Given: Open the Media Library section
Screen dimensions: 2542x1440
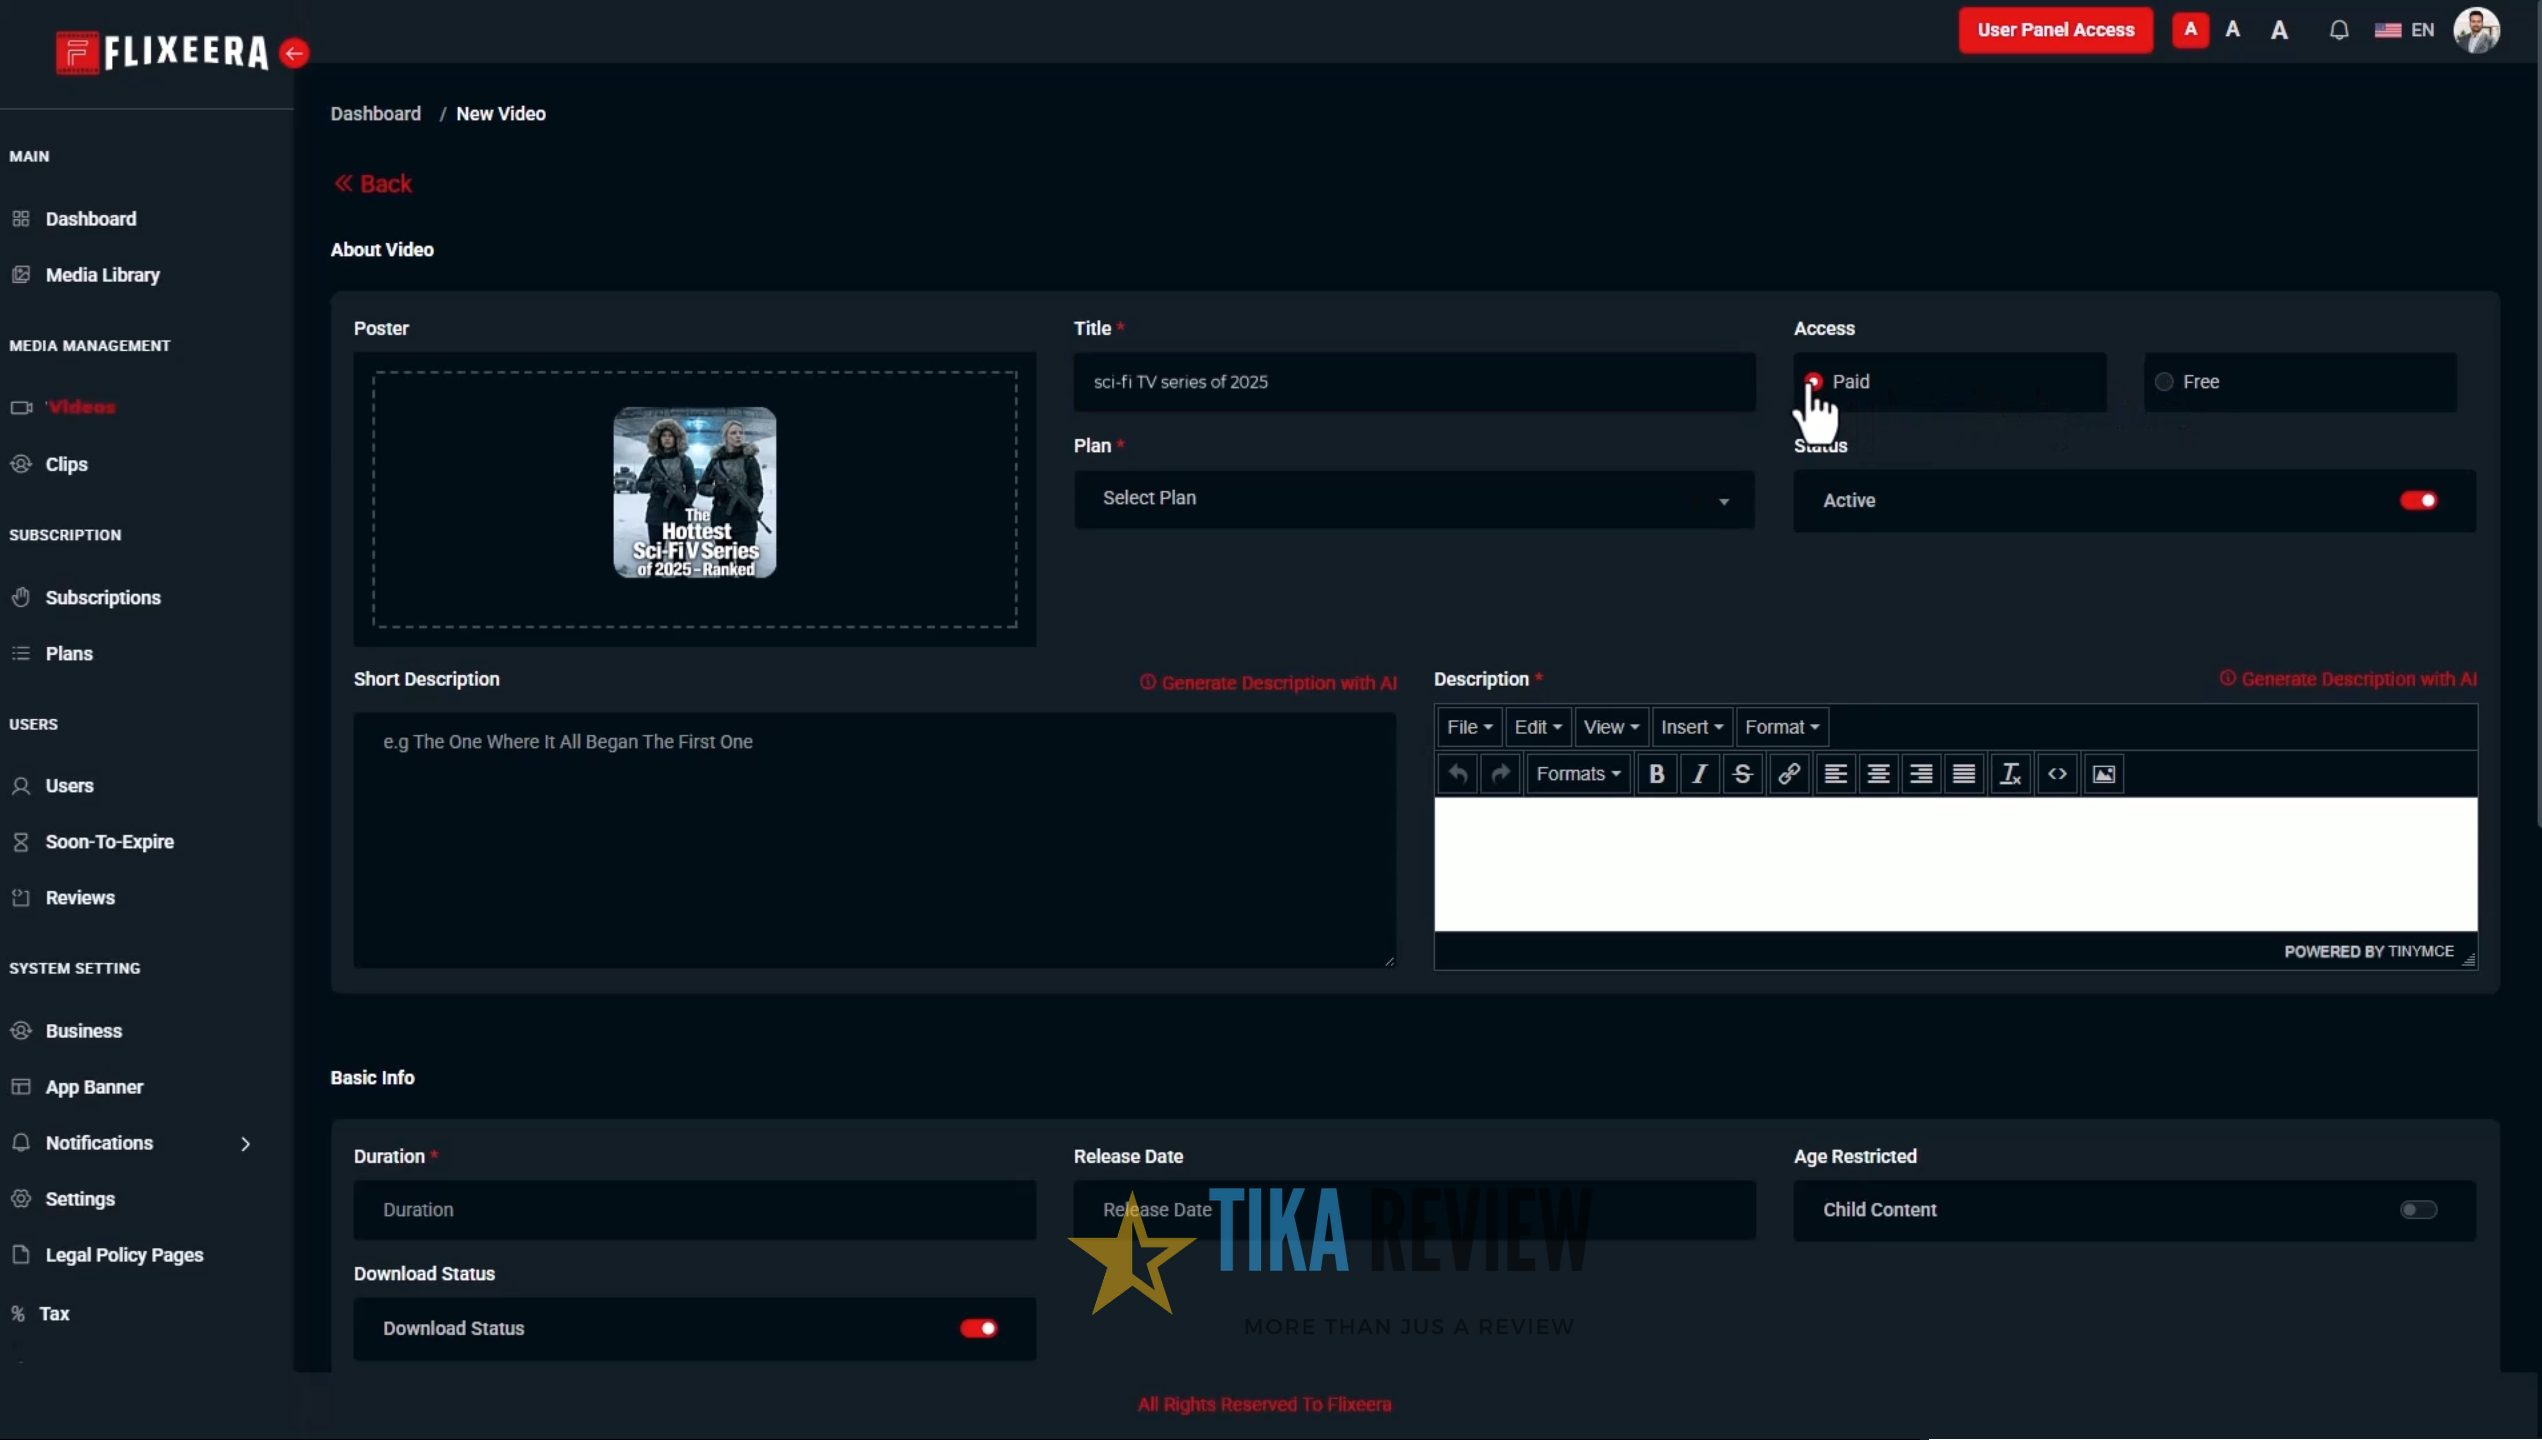Looking at the screenshot, I should coord(102,274).
